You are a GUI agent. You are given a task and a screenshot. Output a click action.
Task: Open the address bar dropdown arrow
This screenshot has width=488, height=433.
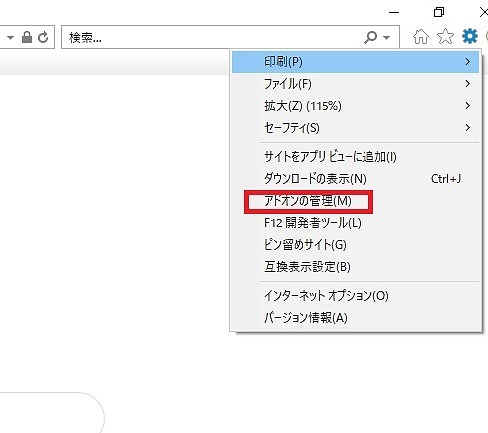[x=10, y=37]
